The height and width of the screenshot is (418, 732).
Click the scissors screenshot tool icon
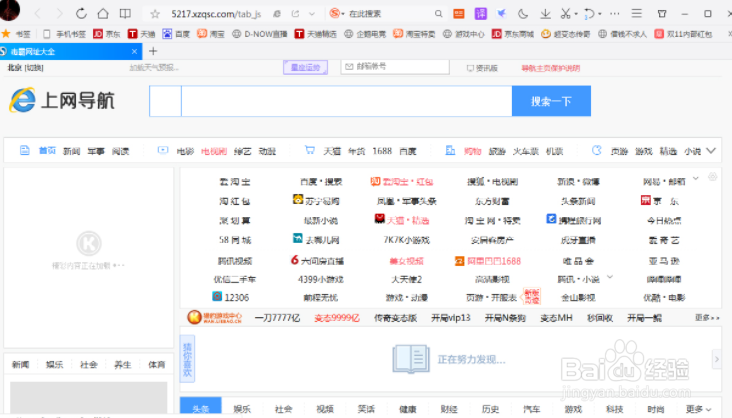tap(565, 14)
